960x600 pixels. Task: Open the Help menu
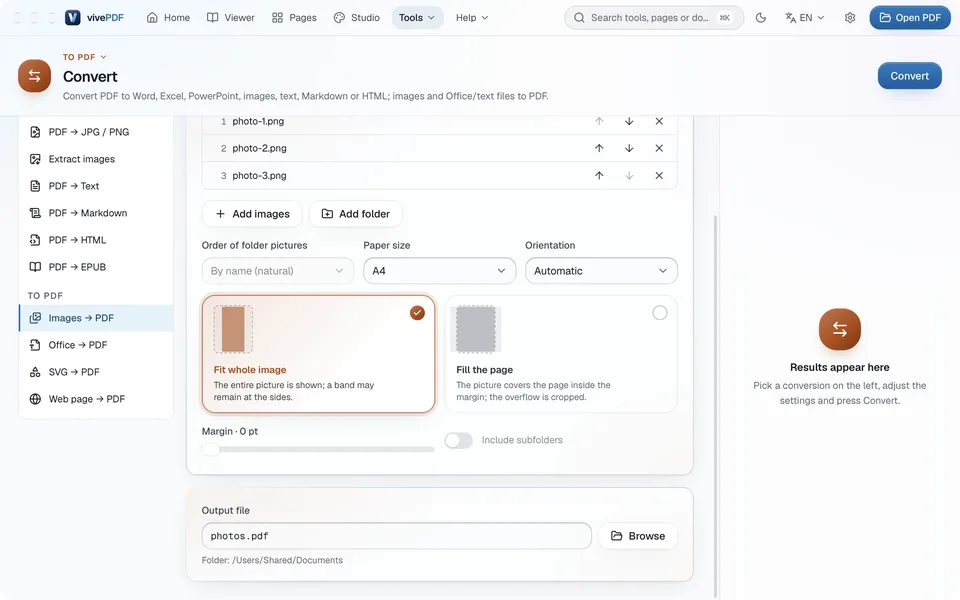point(471,18)
